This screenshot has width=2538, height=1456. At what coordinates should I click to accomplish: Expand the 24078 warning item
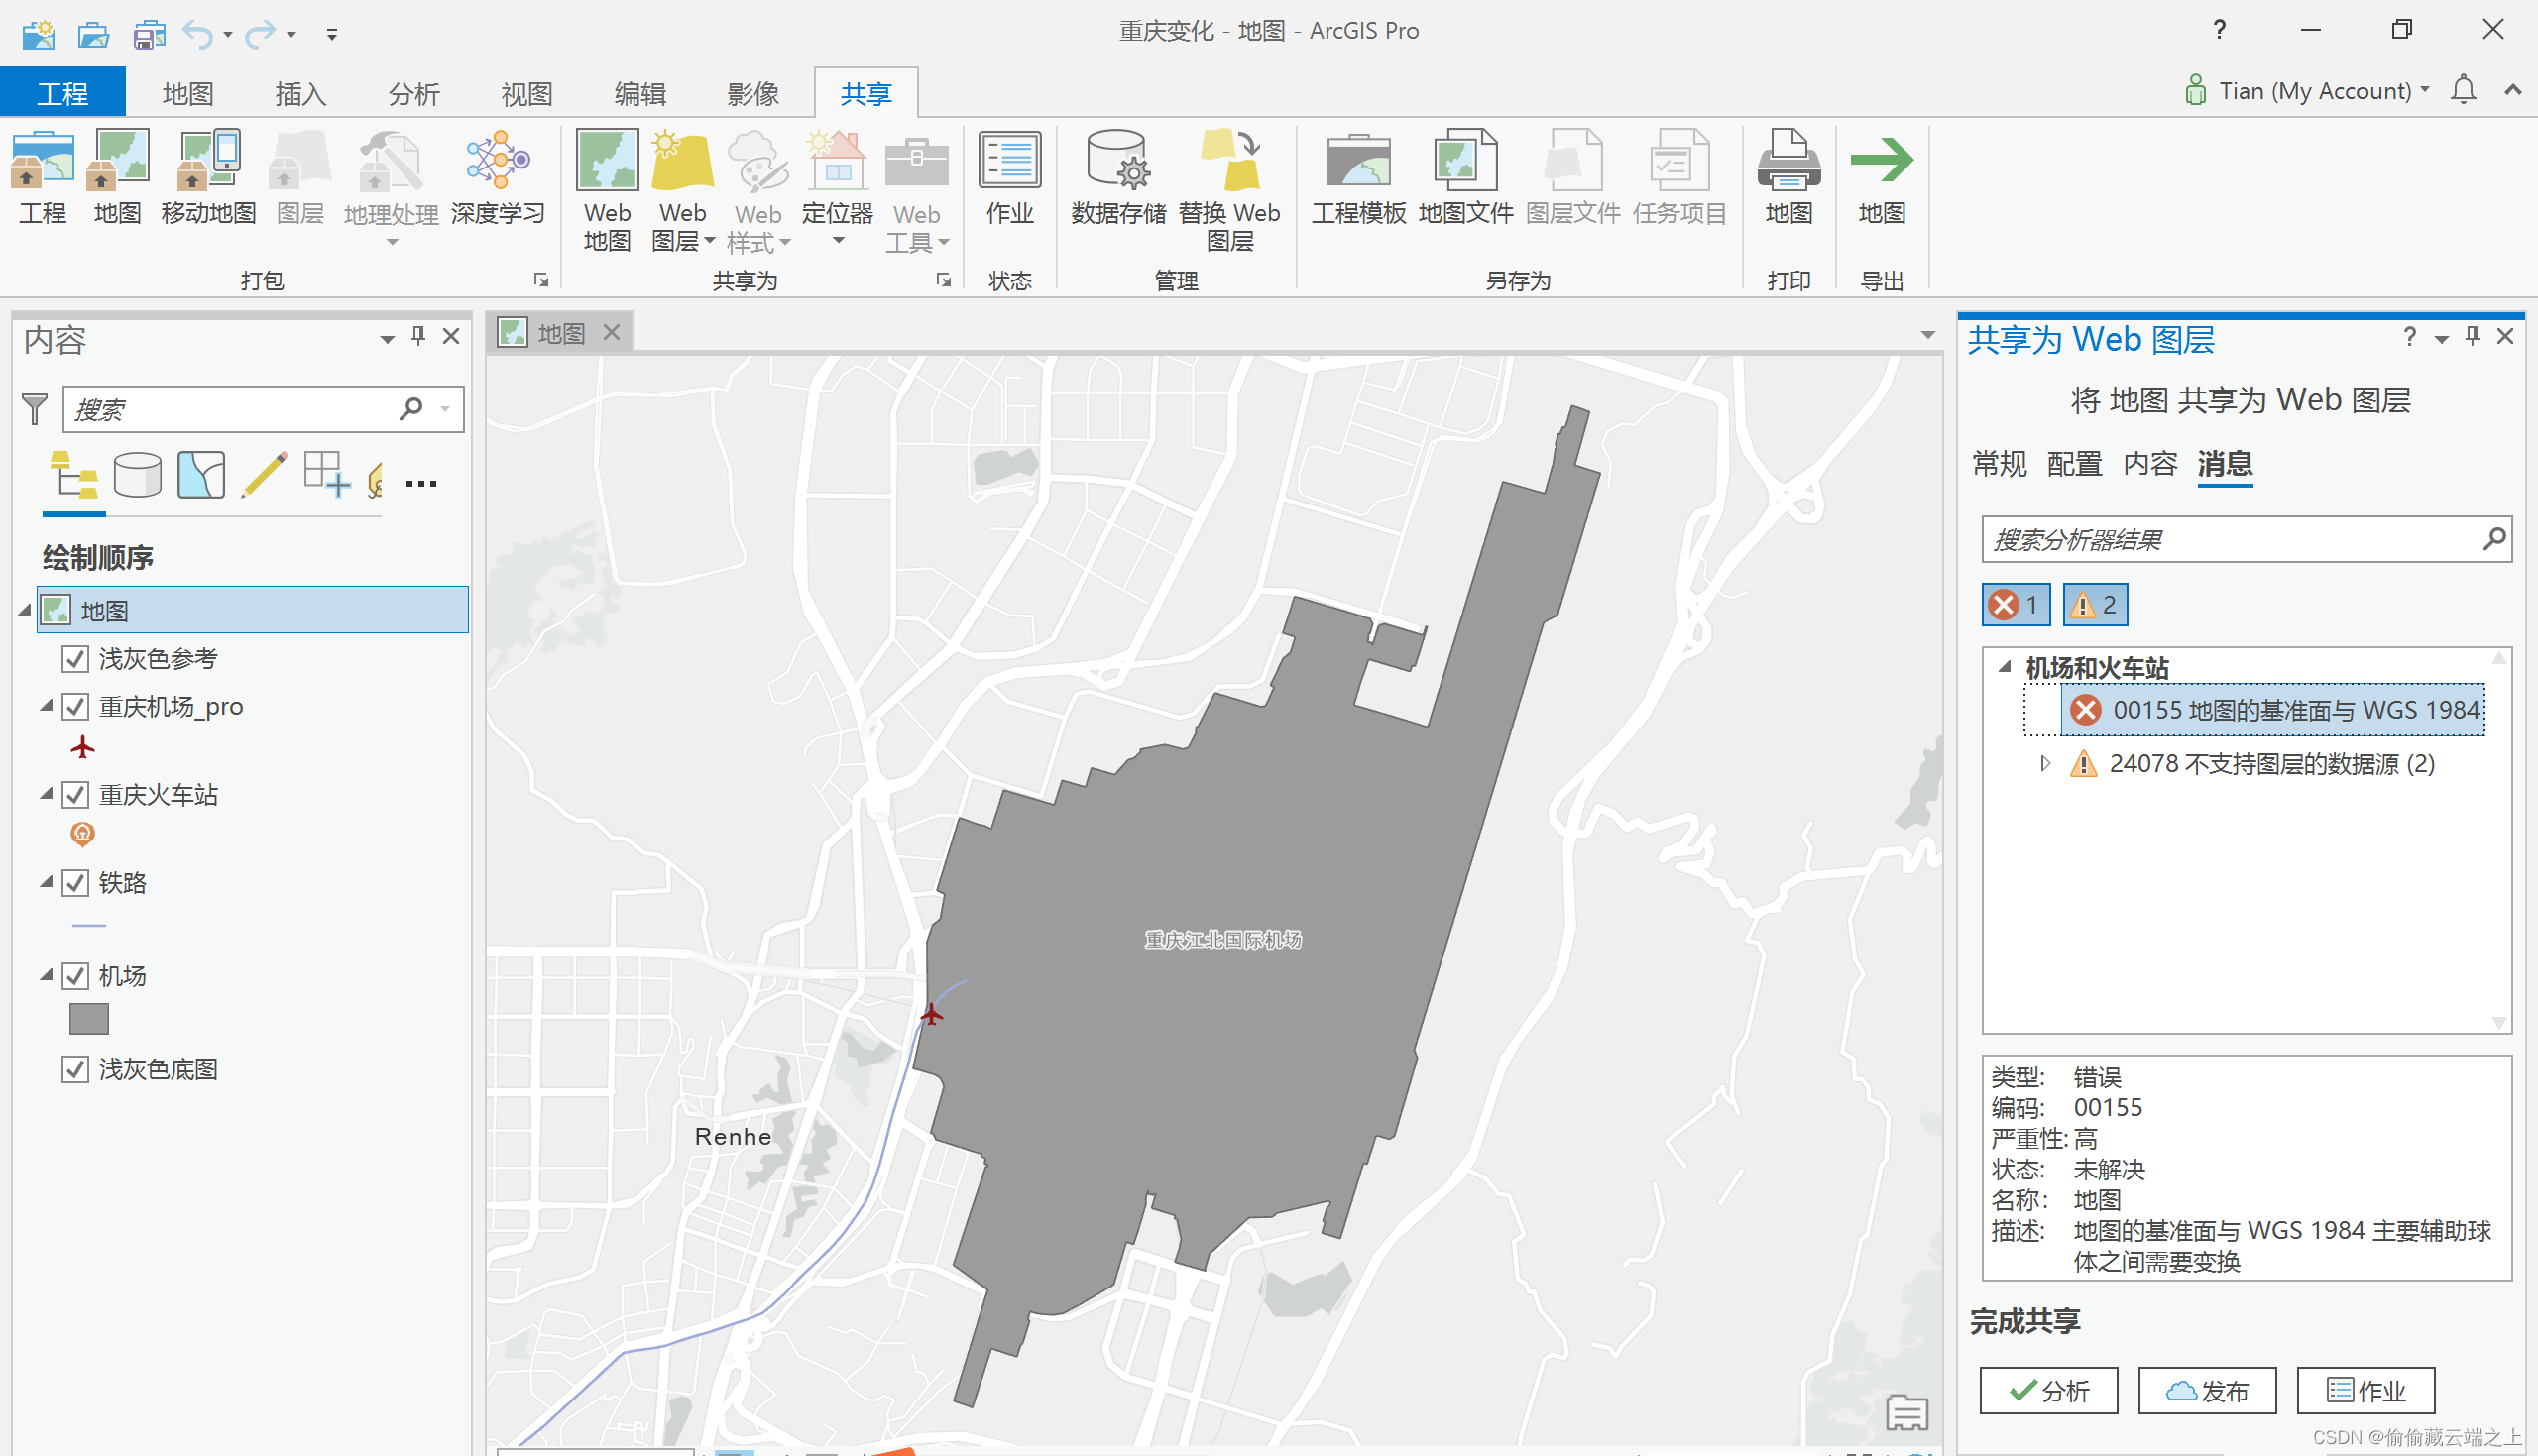(x=2045, y=764)
